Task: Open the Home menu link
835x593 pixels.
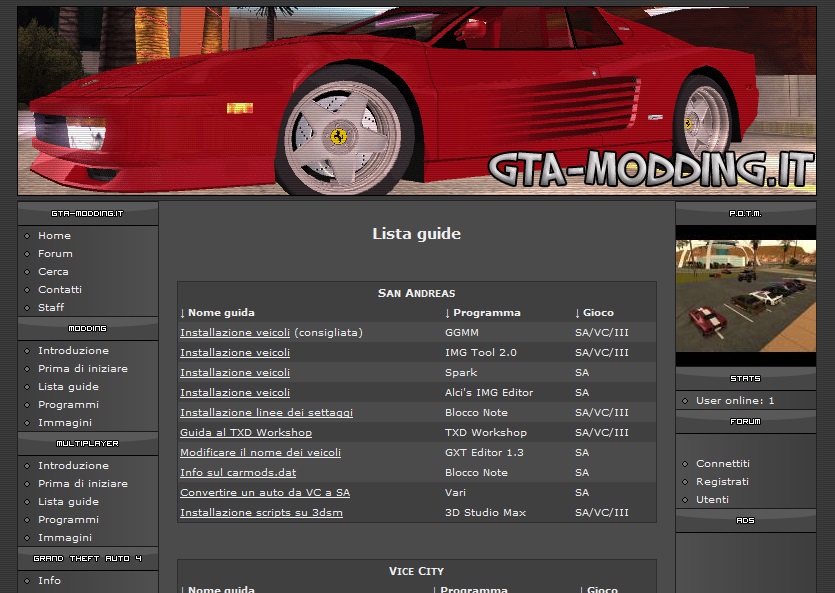Action: (54, 235)
